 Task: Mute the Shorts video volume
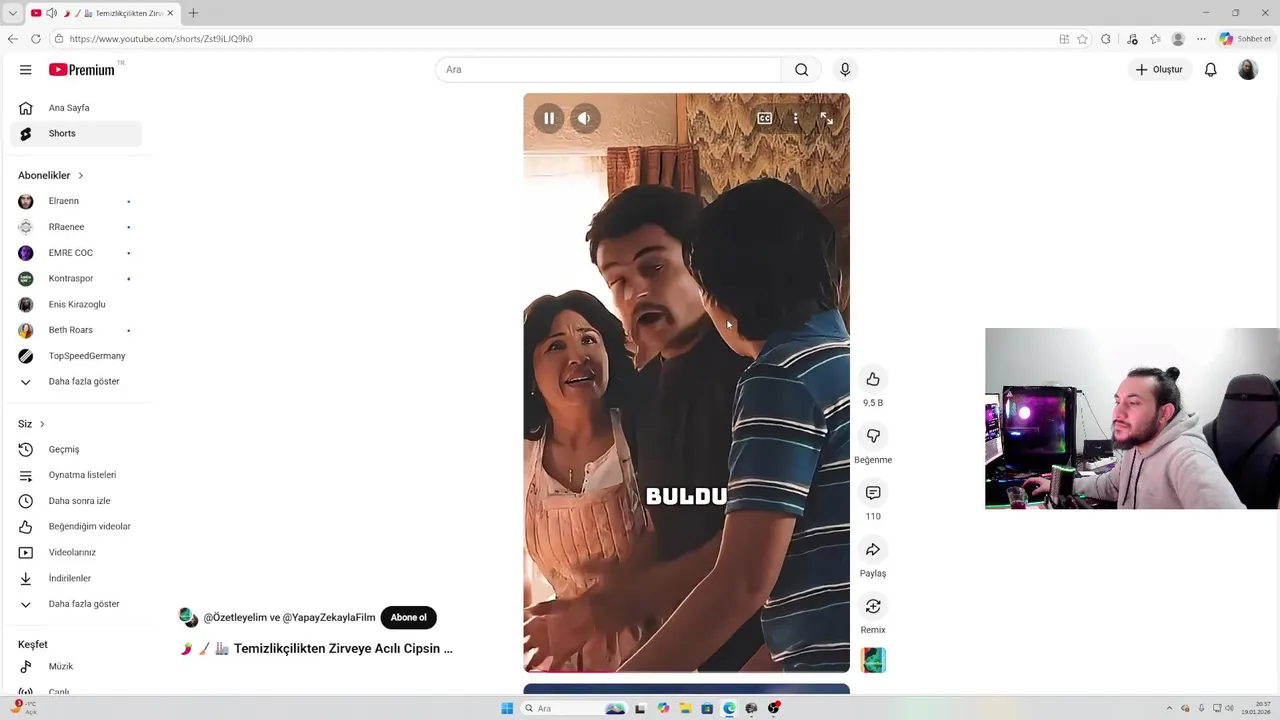(584, 118)
